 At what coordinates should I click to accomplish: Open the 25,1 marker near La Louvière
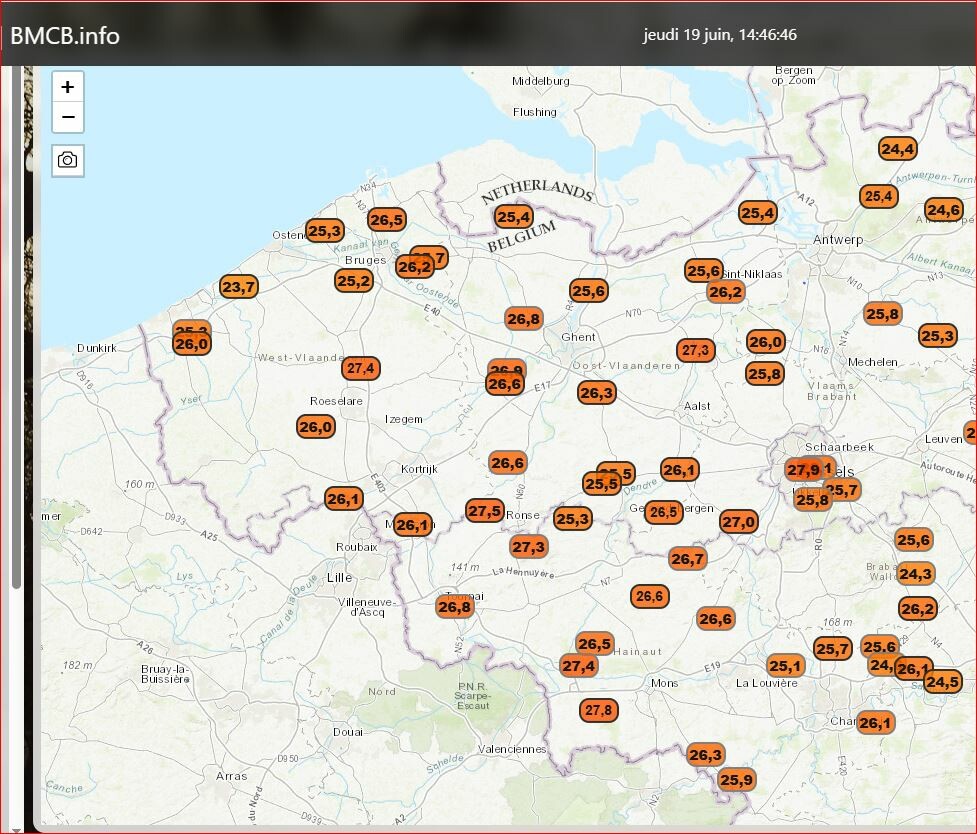(x=785, y=666)
